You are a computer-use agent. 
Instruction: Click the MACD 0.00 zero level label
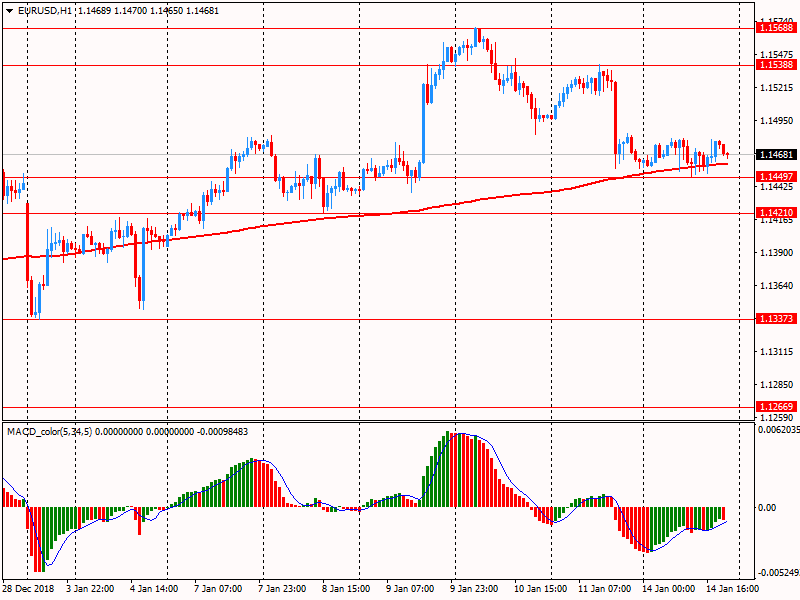tap(767, 507)
